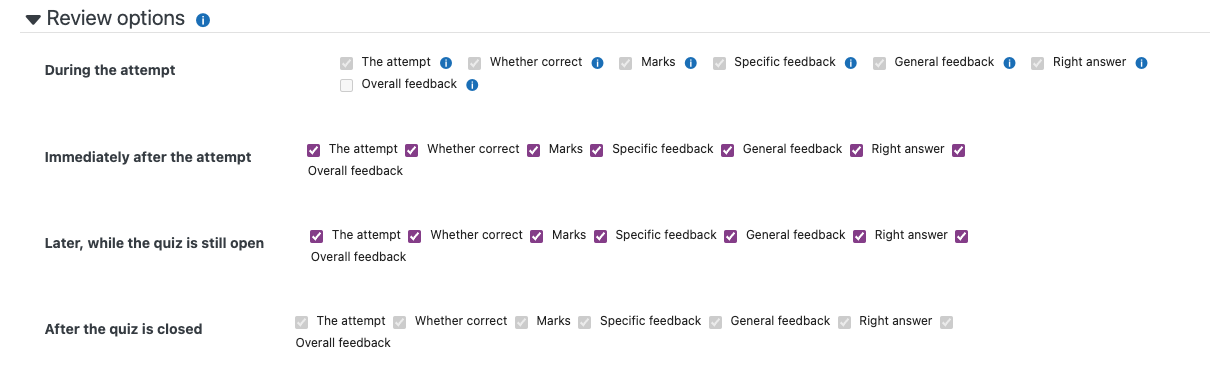Screen dimensions: 1210x376
Task: Open help icon beside Review options heading
Action: (x=203, y=20)
